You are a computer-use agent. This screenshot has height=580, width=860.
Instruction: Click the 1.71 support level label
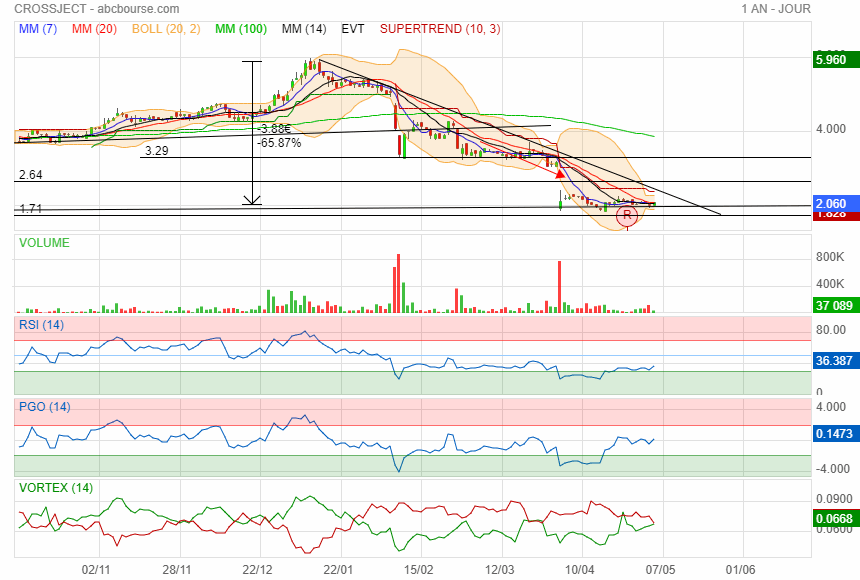(x=31, y=209)
